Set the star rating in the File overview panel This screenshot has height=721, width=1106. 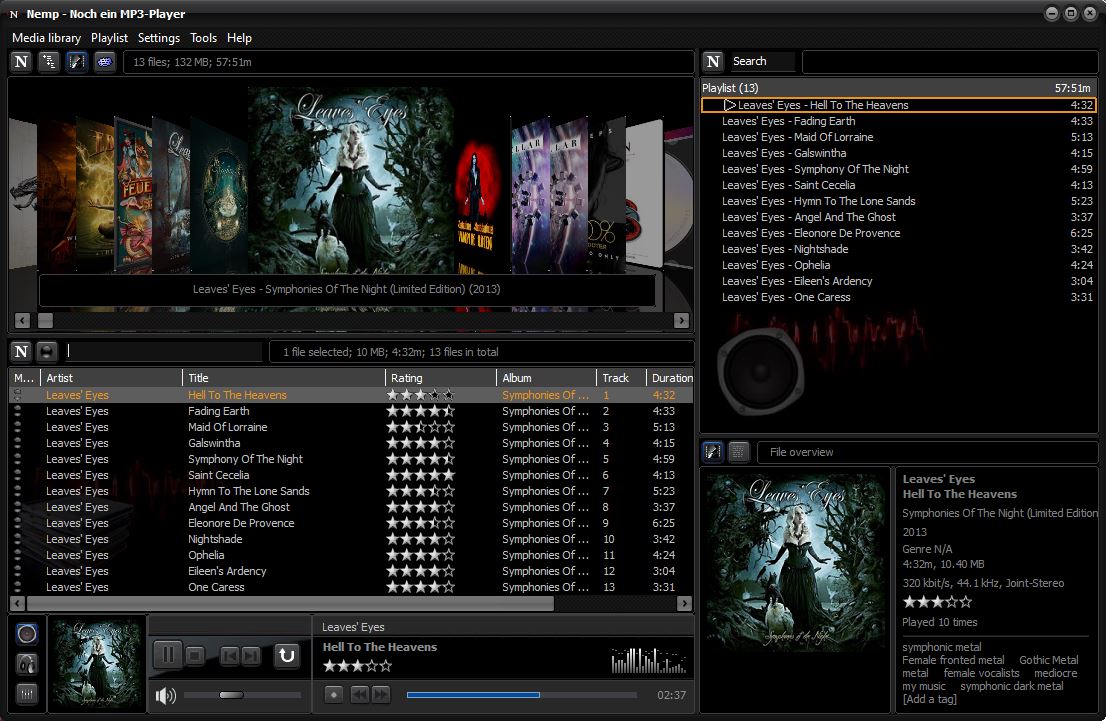click(937, 602)
